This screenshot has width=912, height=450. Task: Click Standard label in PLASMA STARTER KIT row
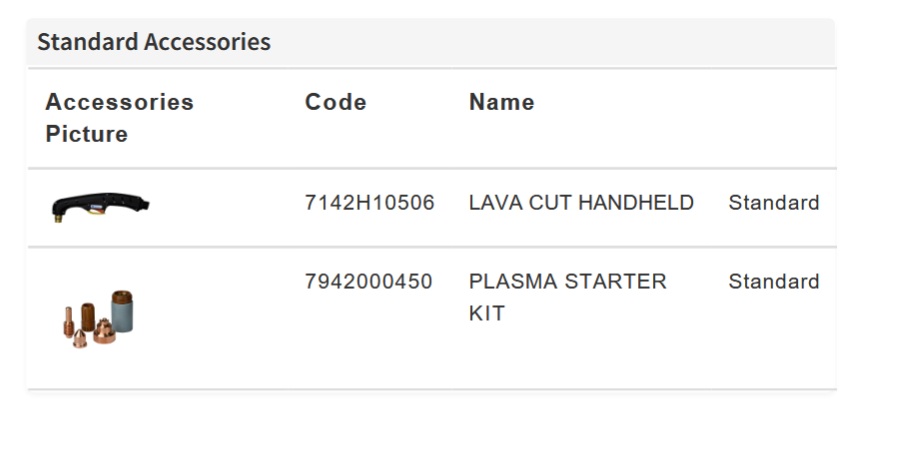coord(773,282)
